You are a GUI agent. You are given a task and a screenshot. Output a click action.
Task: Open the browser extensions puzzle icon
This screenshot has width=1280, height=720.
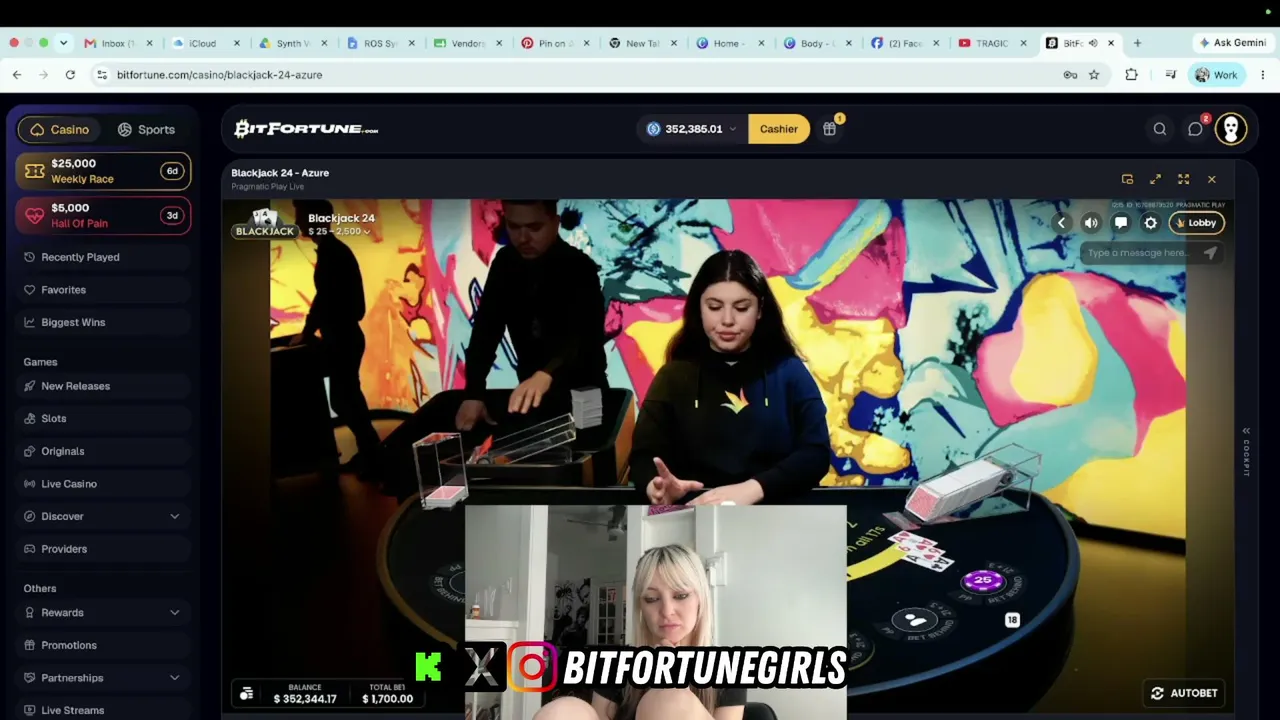(1131, 75)
